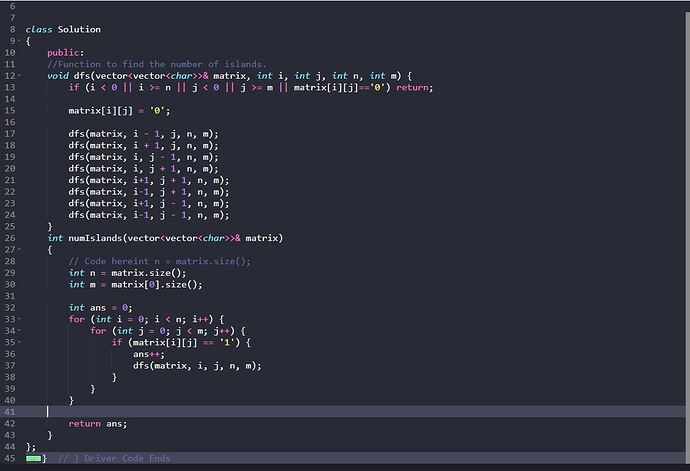Viewport: 690px width, 471px height.
Task: Collapse numIslands body fold arrow at line 27
Action: click(x=19, y=250)
